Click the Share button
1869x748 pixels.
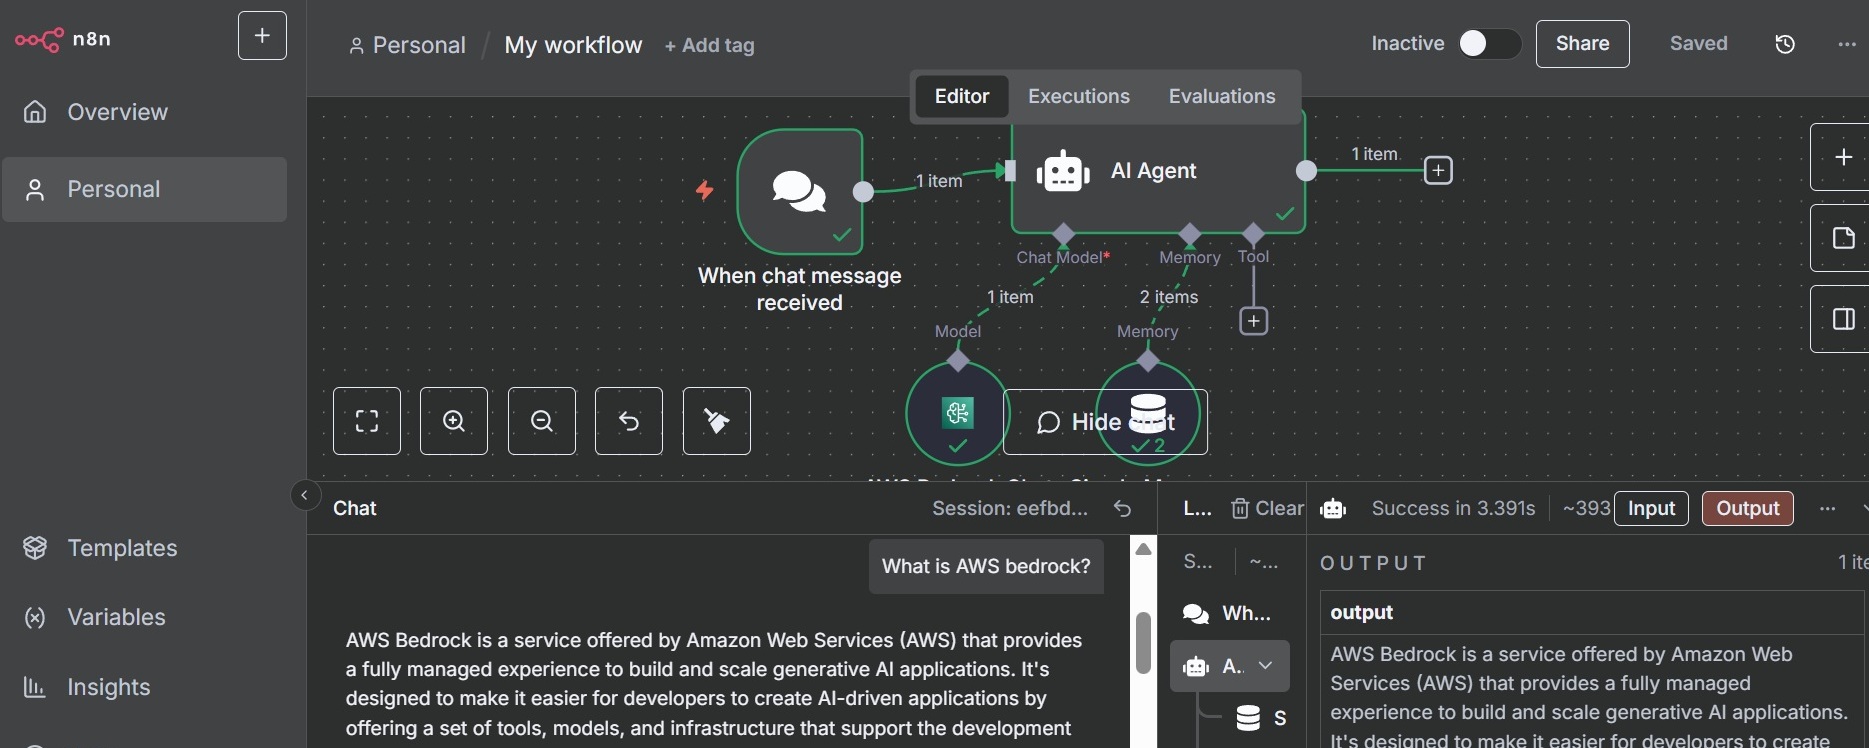pyautogui.click(x=1582, y=44)
